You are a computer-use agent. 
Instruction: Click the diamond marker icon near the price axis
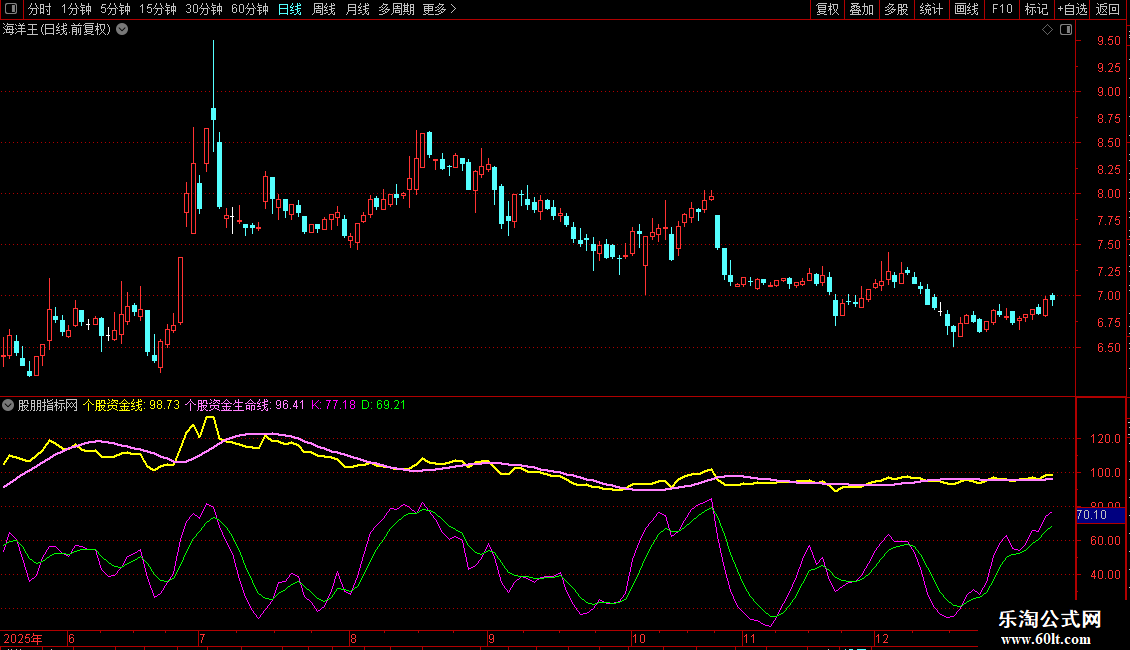[1047, 30]
